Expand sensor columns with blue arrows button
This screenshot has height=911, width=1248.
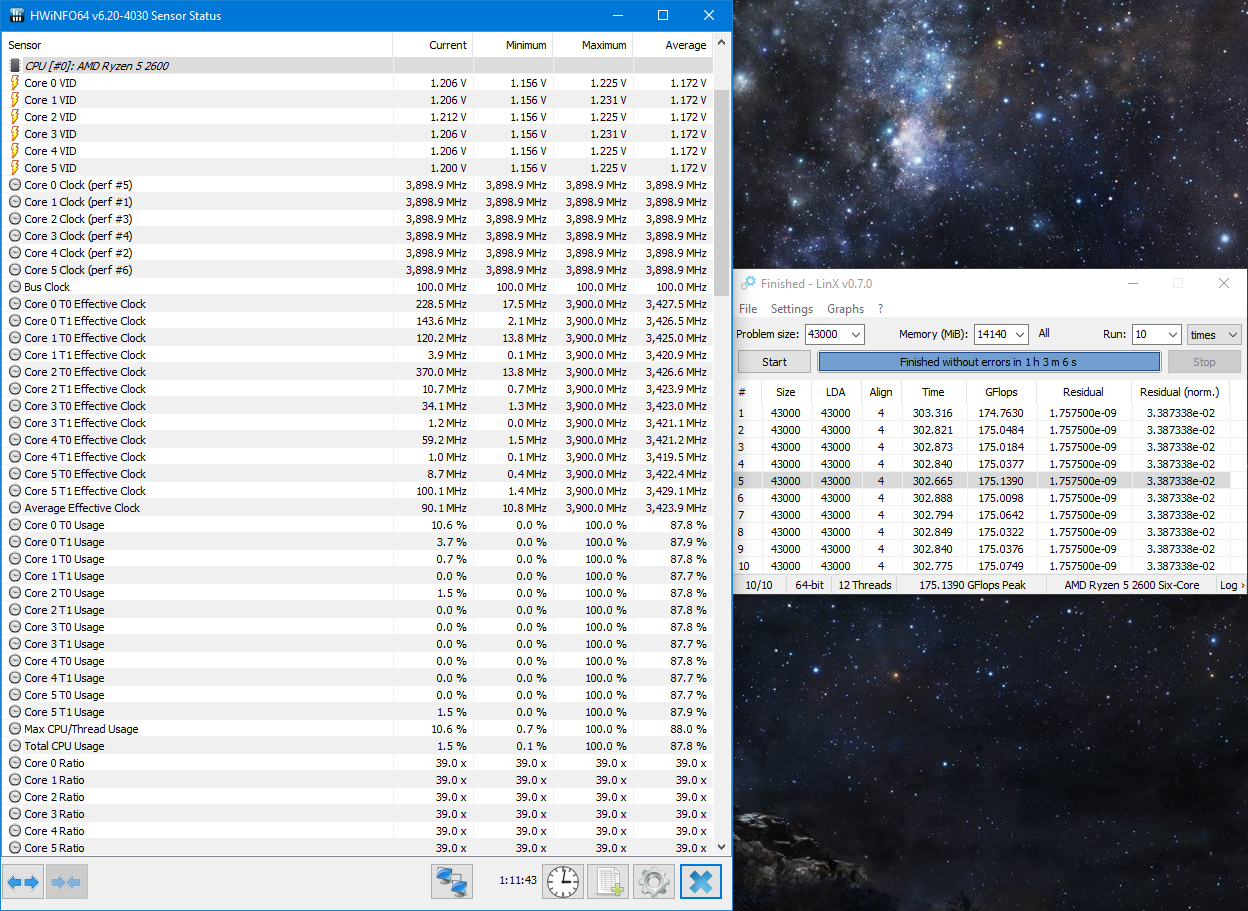click(23, 881)
